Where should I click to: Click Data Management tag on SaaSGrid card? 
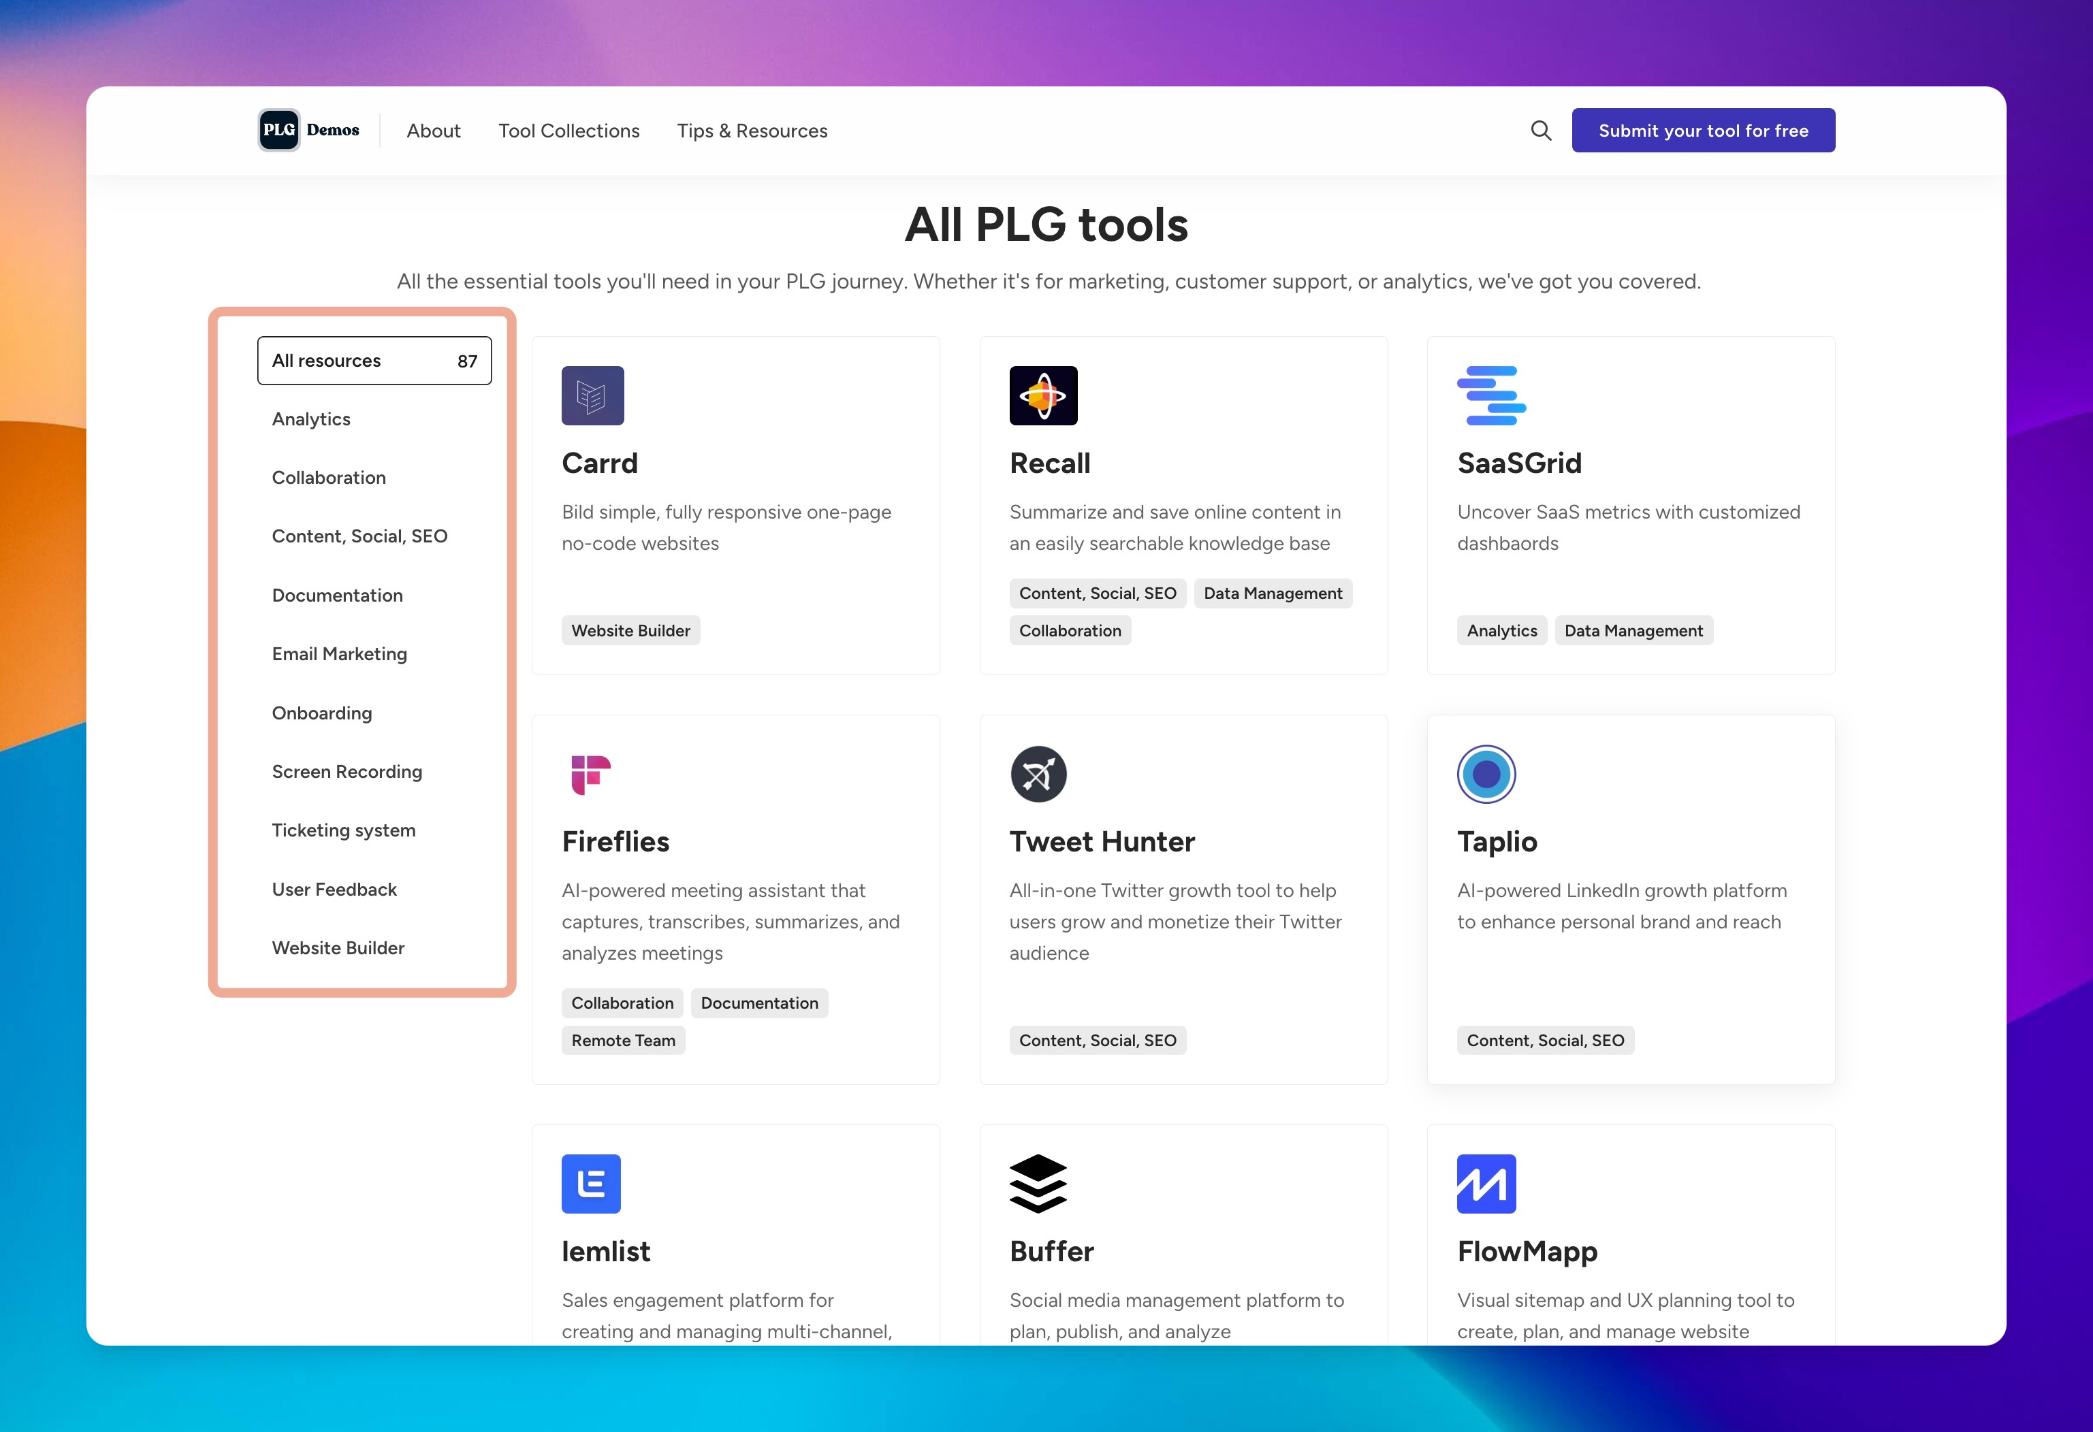click(1633, 631)
